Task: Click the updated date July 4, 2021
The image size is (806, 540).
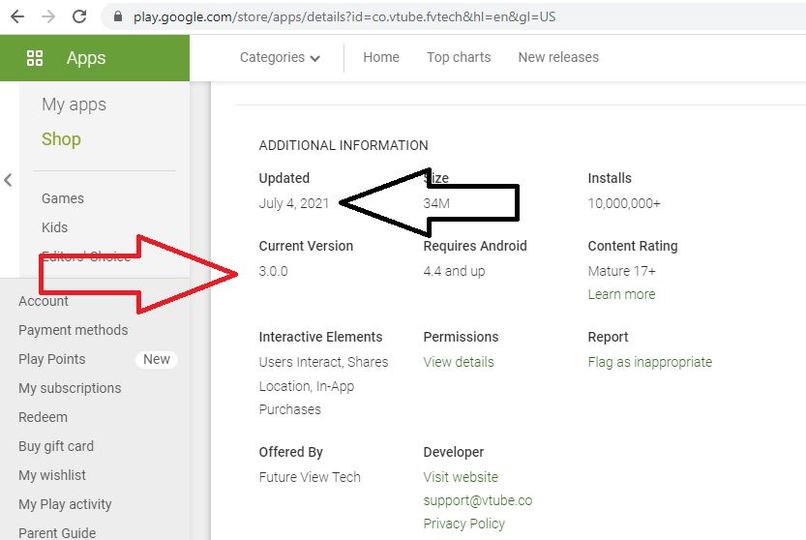Action: tap(294, 203)
